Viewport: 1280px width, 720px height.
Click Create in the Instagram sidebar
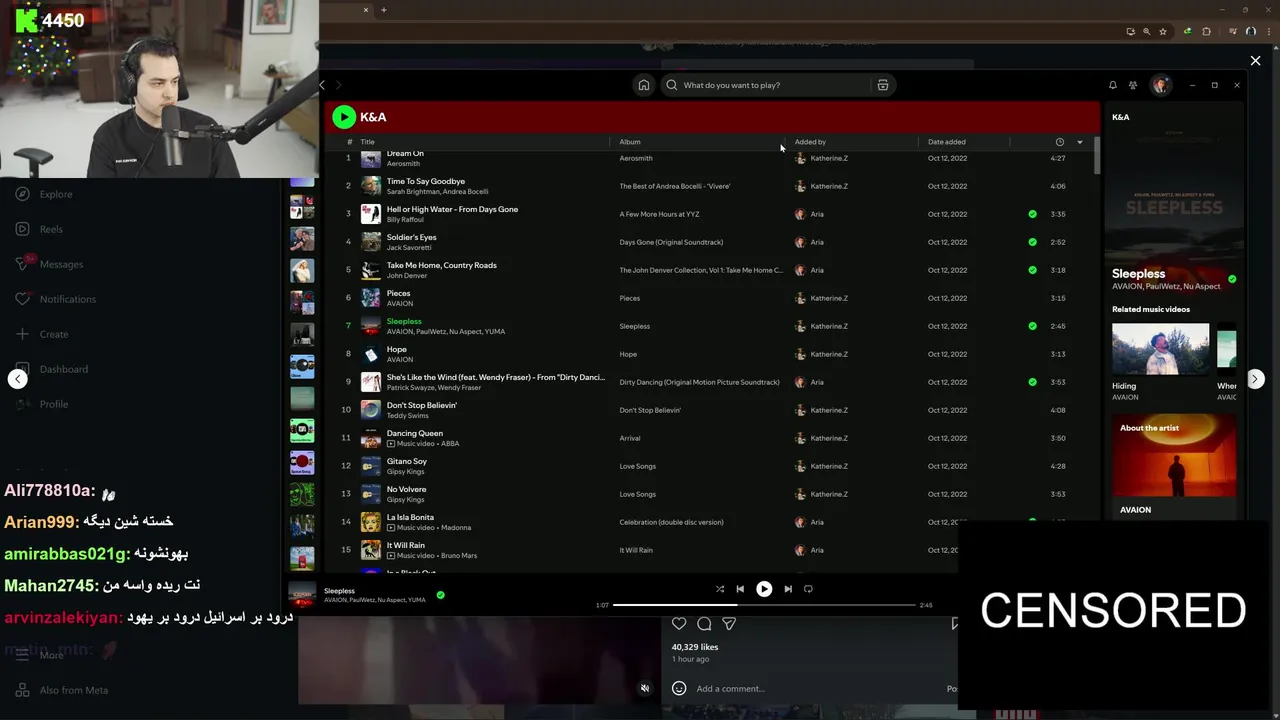click(x=41, y=334)
